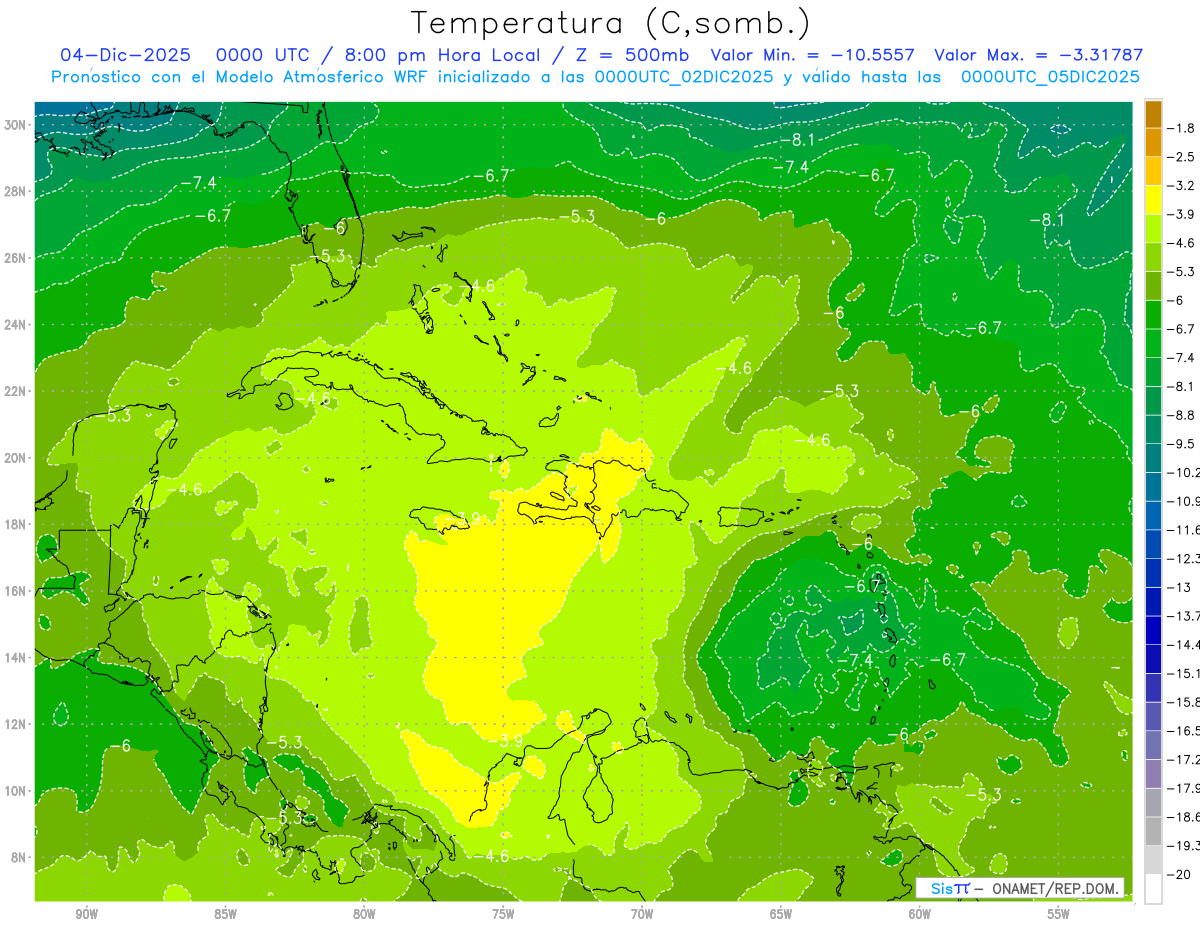Click the 24N latitude axis label
The image size is (1200, 927).
point(15,325)
